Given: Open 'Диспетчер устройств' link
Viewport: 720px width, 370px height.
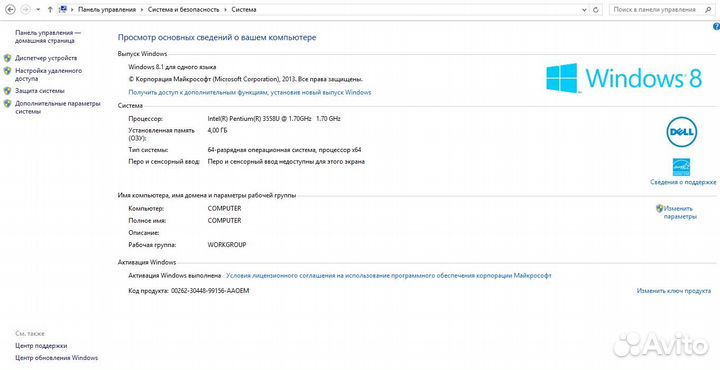Looking at the screenshot, I should (46, 58).
